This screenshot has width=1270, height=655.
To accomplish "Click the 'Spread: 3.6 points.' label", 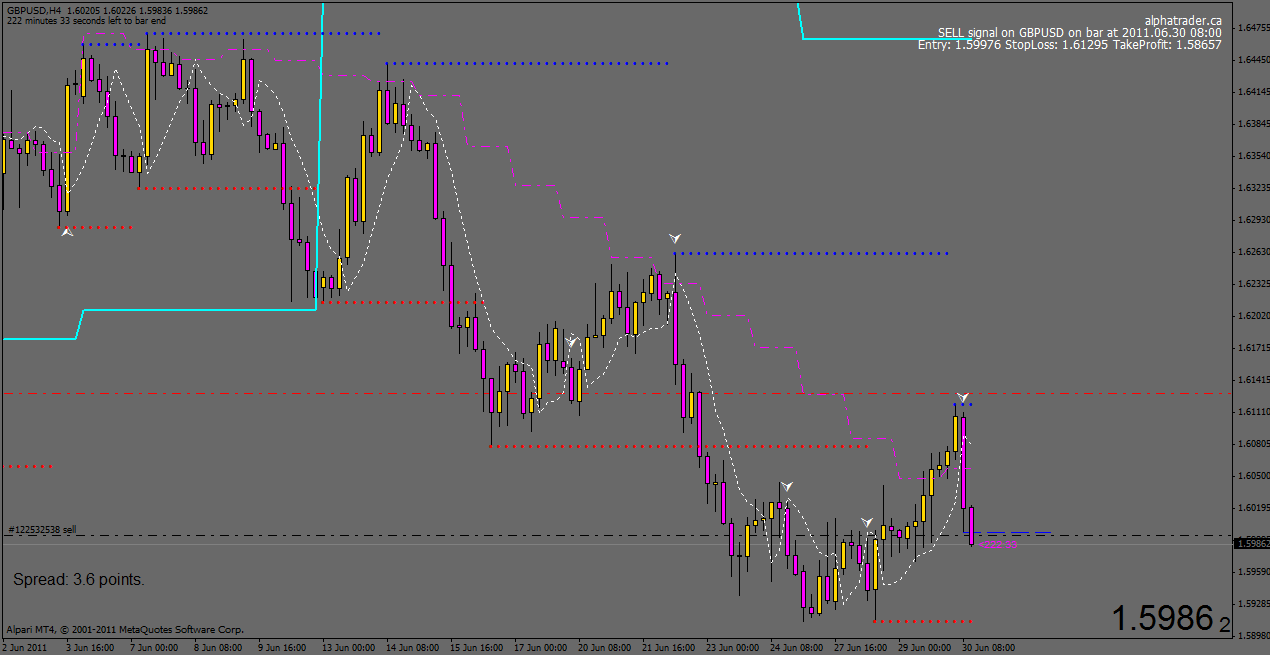I will click(79, 579).
